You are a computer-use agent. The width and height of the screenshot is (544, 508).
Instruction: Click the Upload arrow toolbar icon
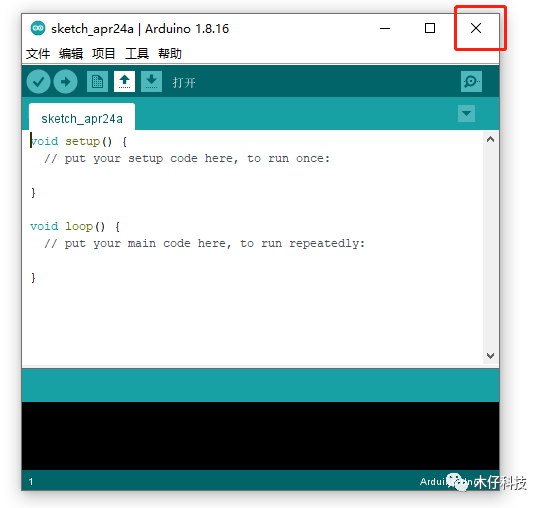(x=65, y=82)
